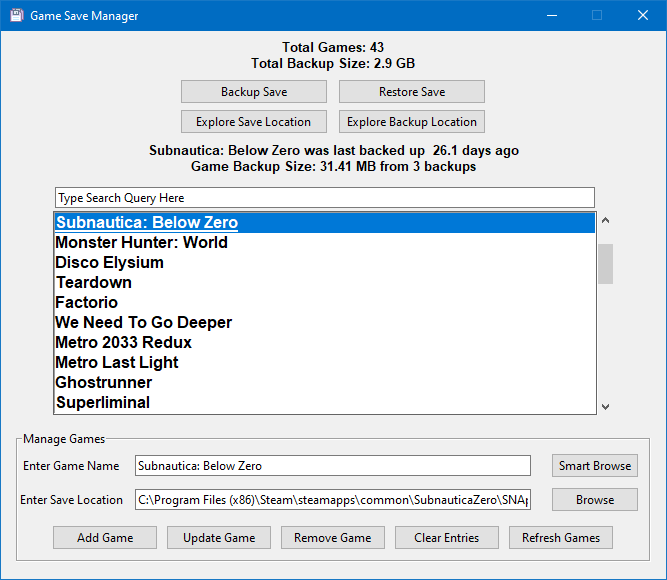This screenshot has height=580, width=667.
Task: Select Metro 2033 Redux entry
Action: (325, 343)
